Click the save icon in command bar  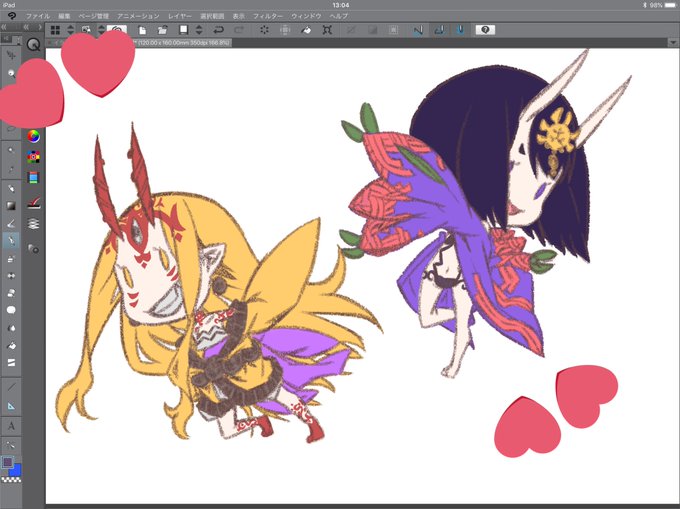[x=183, y=30]
